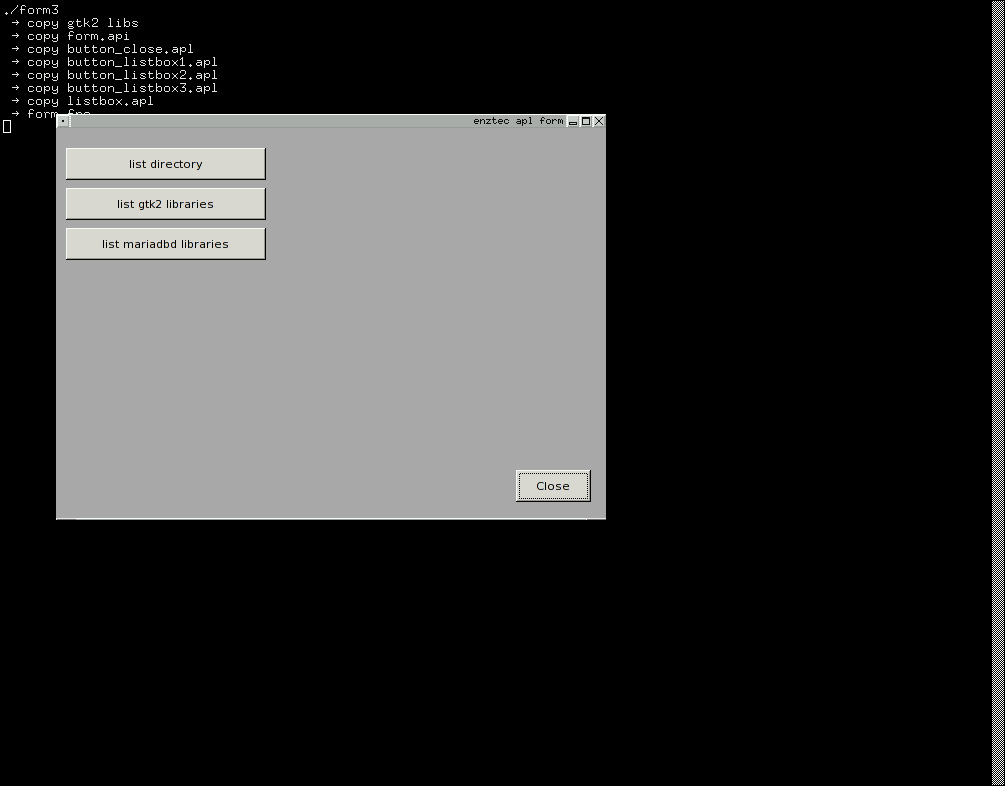Click the "copy button_listbox2.apl" output line
Screen dimensions: 1005x786
pyautogui.click(x=122, y=75)
